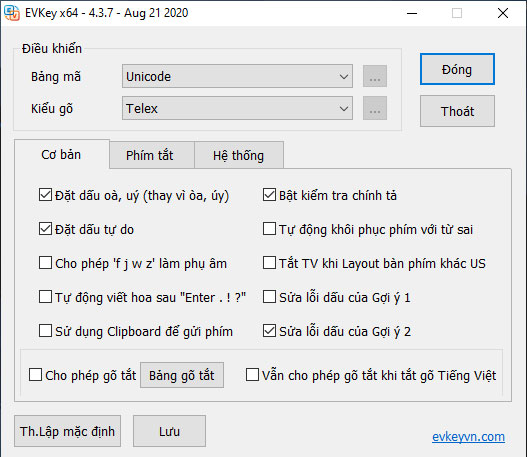Click the Bảng gõ tắt button
The width and height of the screenshot is (527, 457).
(x=182, y=375)
